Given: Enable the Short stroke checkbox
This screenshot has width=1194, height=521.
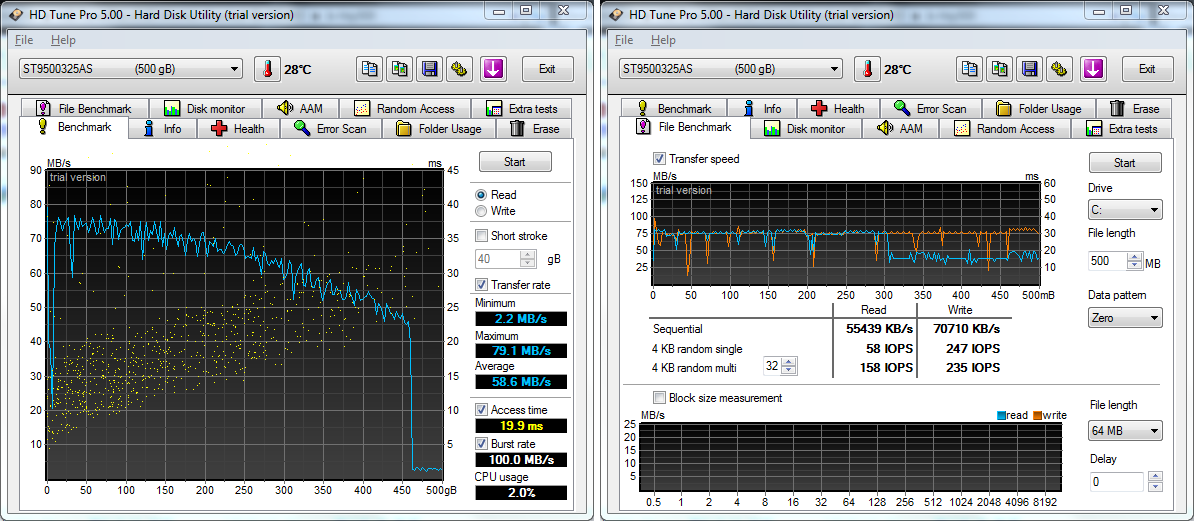Looking at the screenshot, I should (482, 236).
